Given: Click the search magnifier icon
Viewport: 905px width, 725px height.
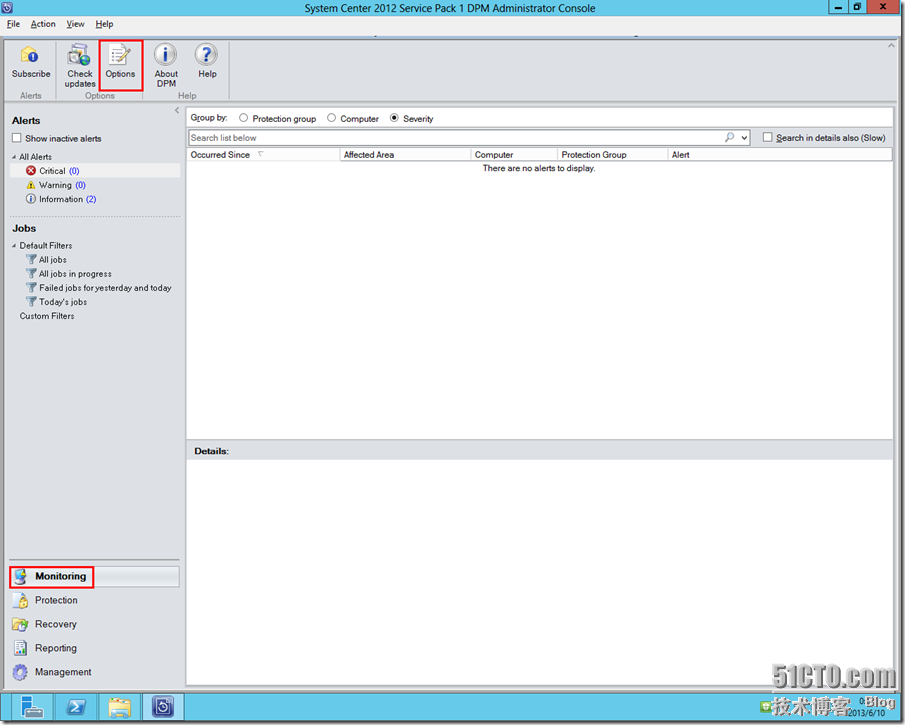Looking at the screenshot, I should coord(730,137).
